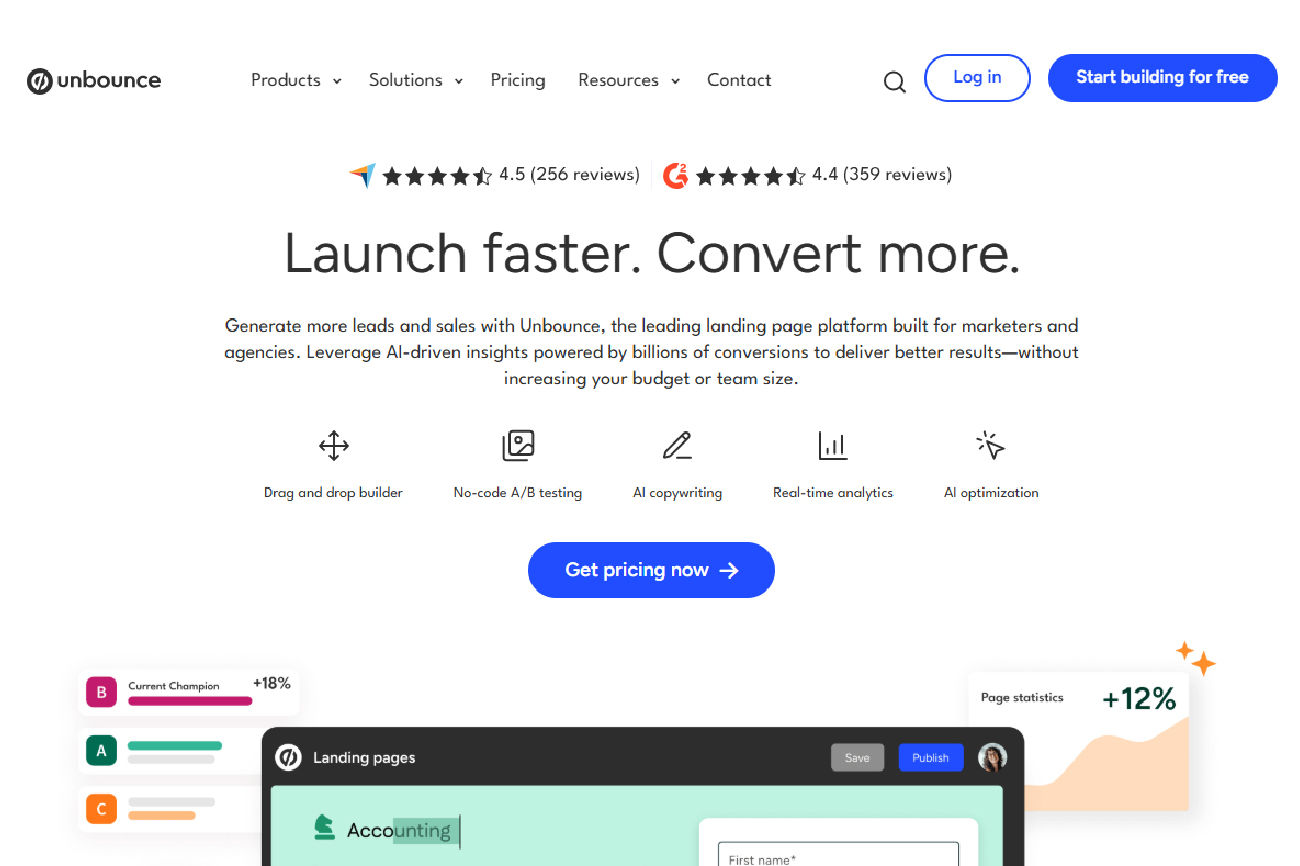Click the First name input field

pyautogui.click(x=838, y=854)
